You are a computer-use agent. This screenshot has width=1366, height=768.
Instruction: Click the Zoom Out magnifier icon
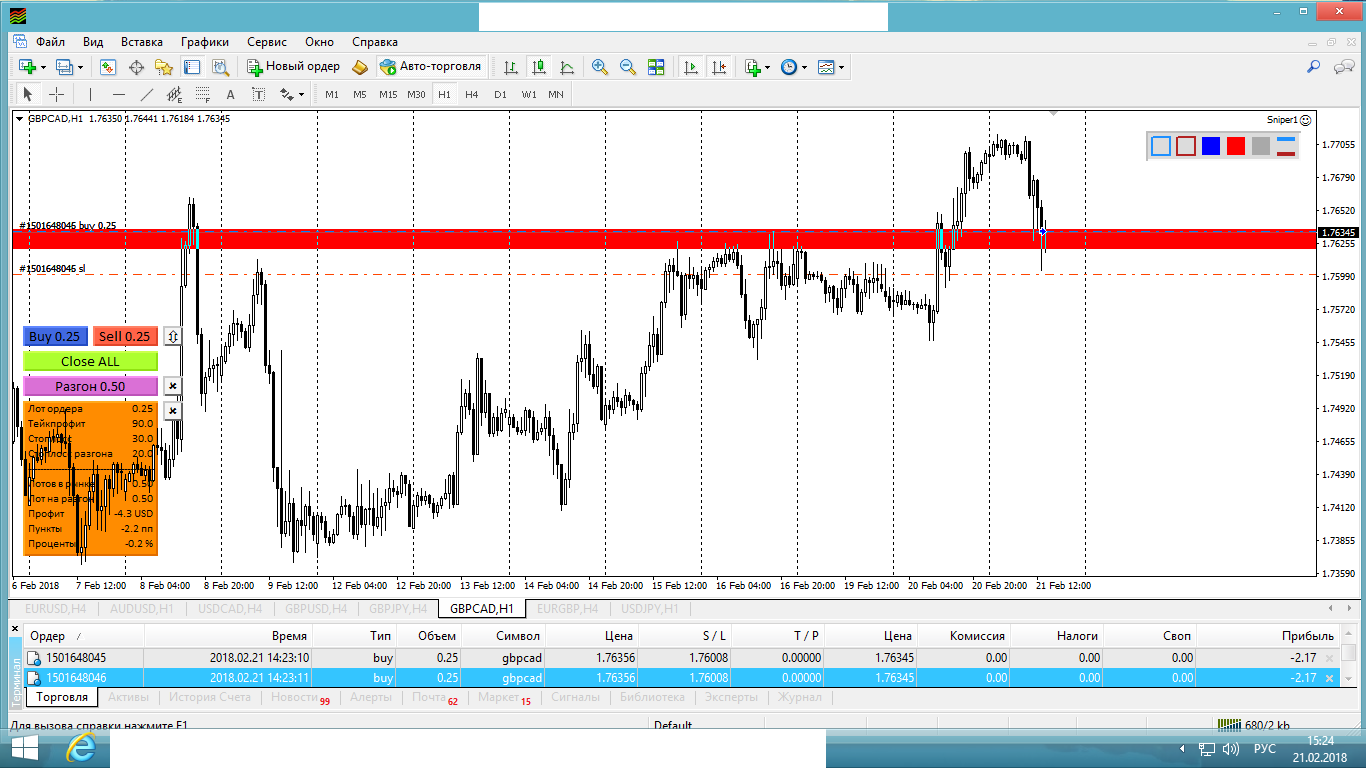coord(628,67)
